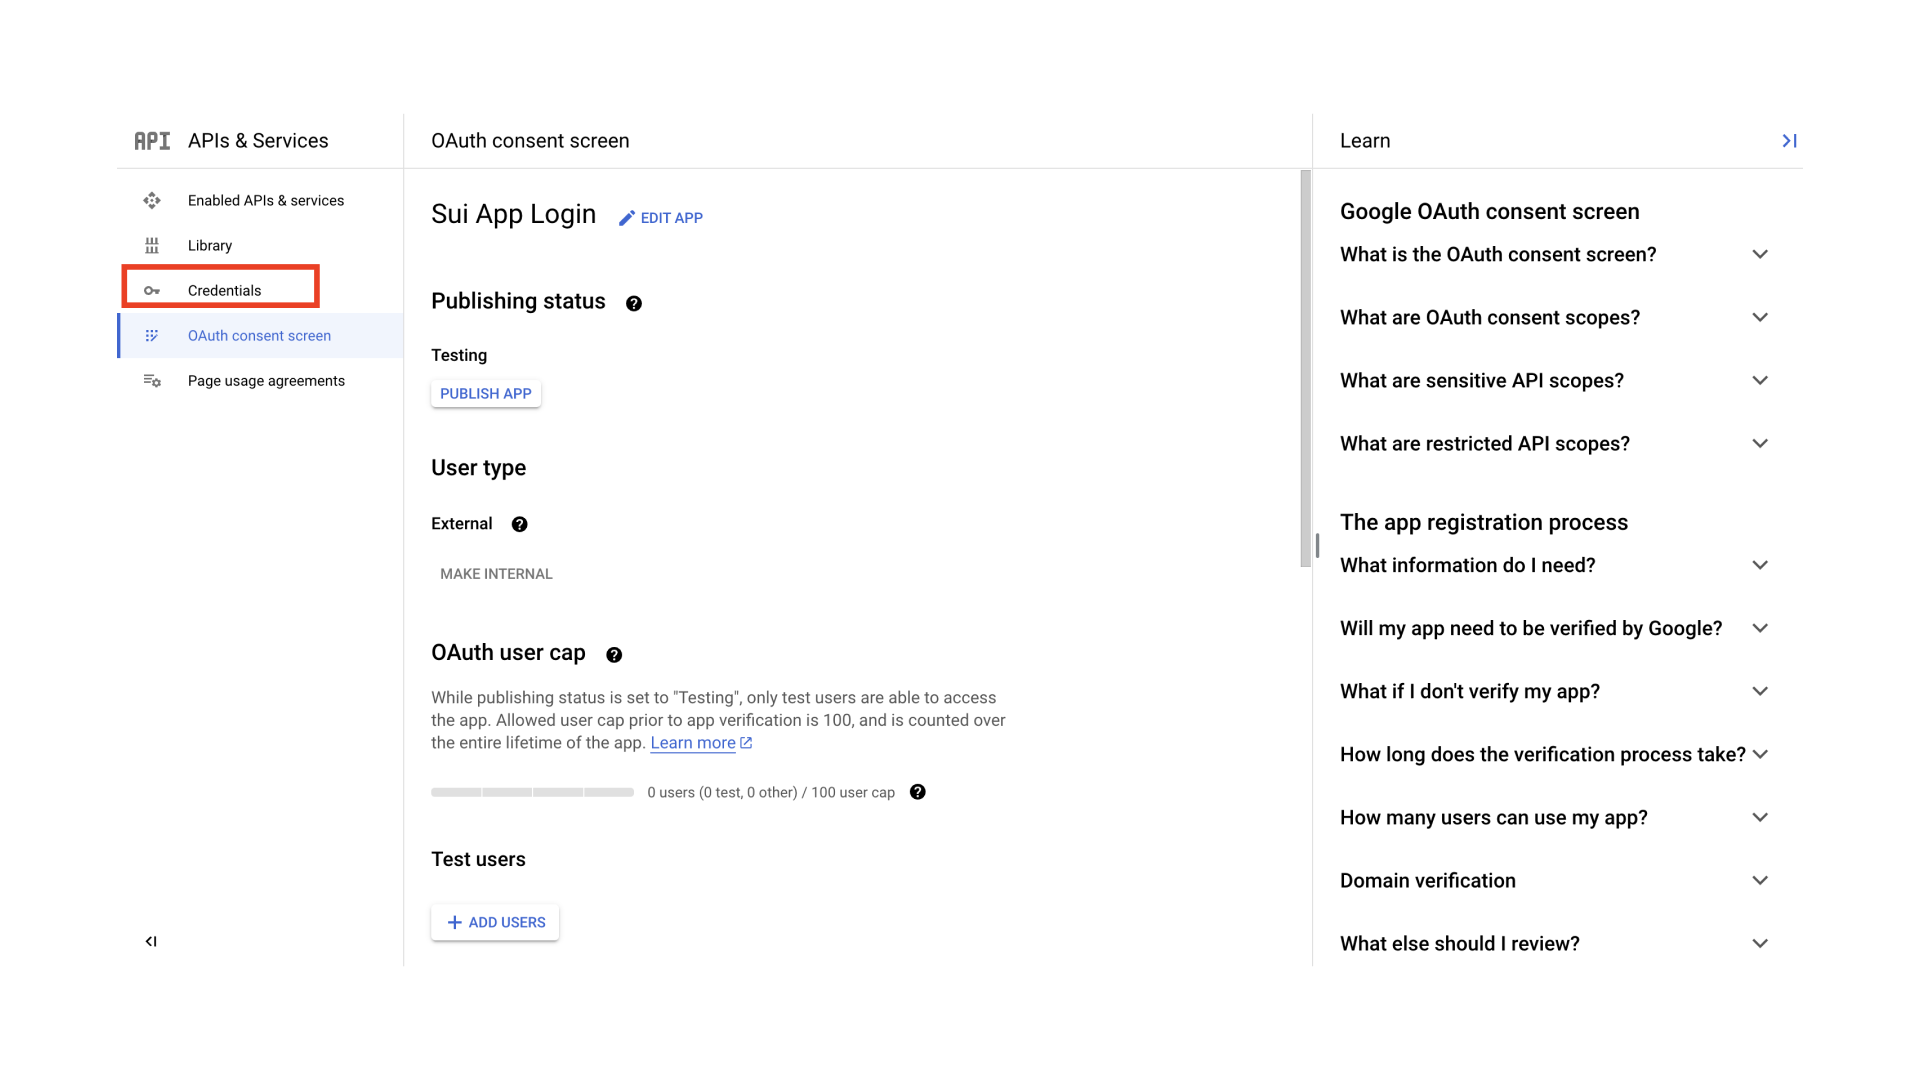Click the APIs & Services header icon
Image resolution: width=1920 pixels, height=1080 pixels.
pos(150,140)
